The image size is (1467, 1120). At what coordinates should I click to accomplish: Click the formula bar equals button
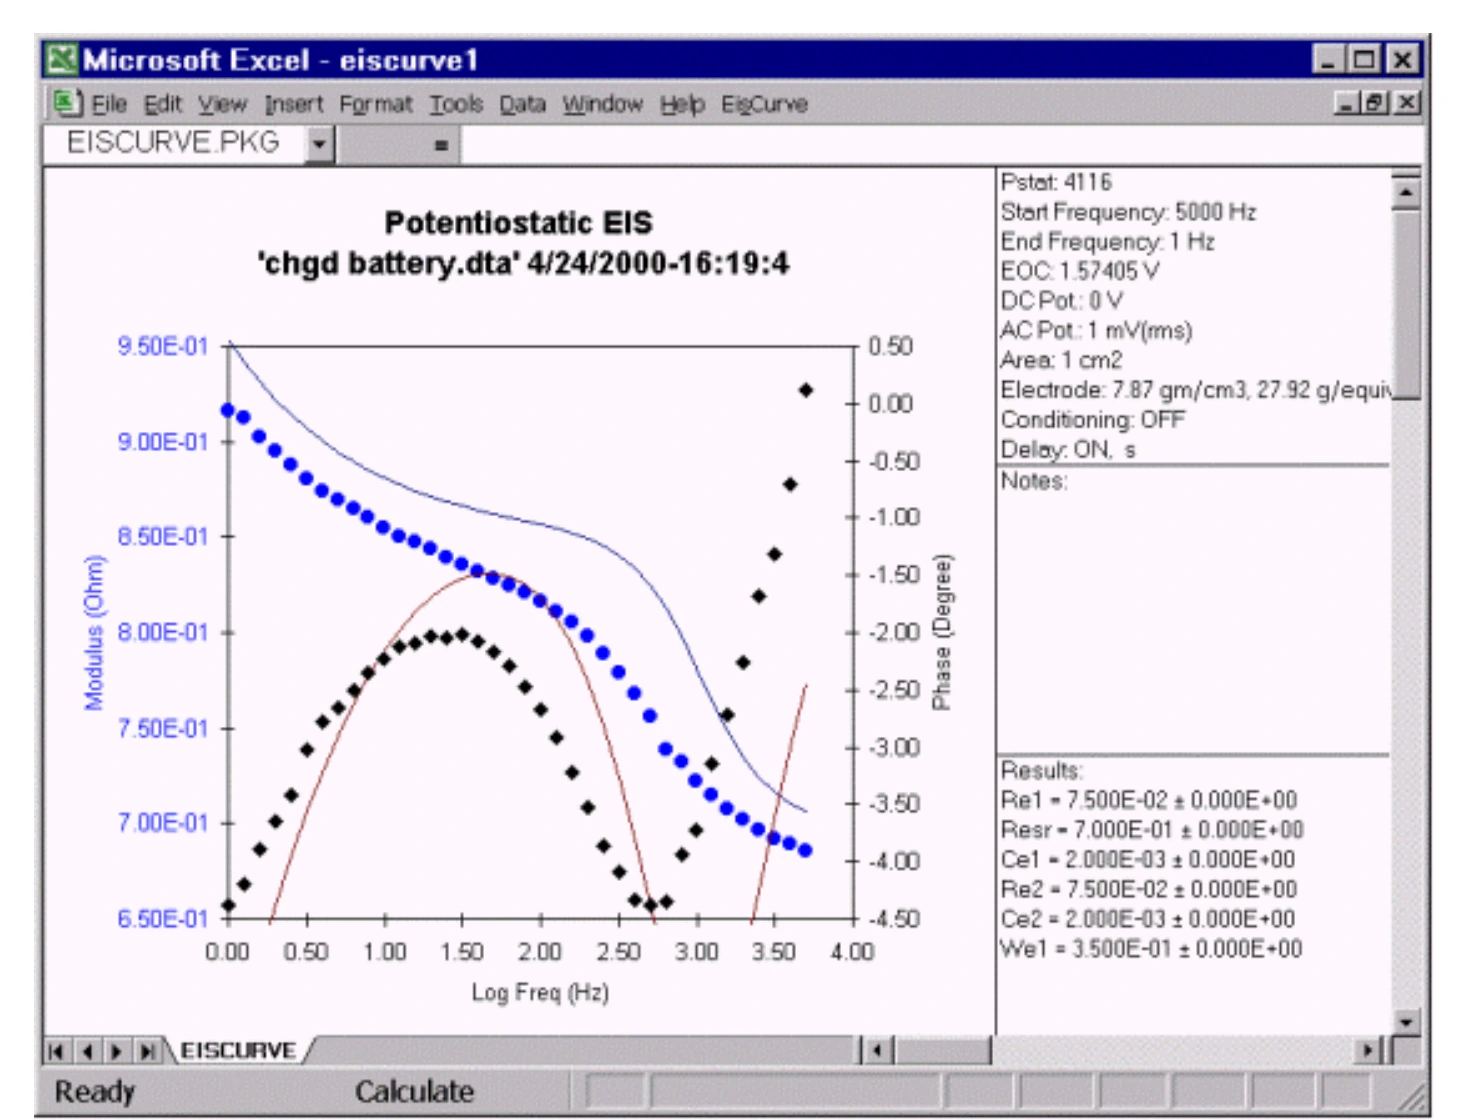point(440,145)
